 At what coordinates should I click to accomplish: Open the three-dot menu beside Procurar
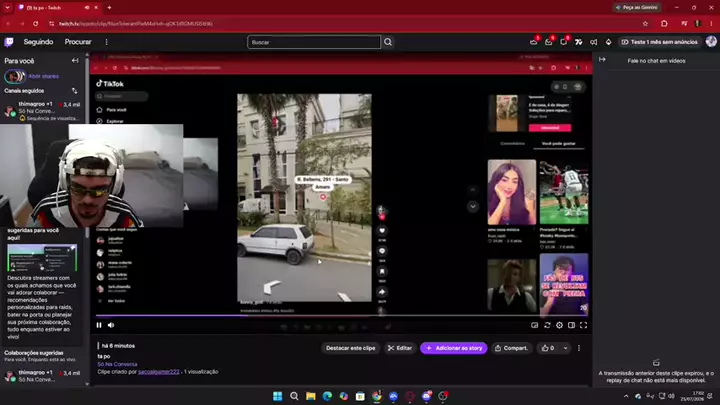(x=106, y=42)
